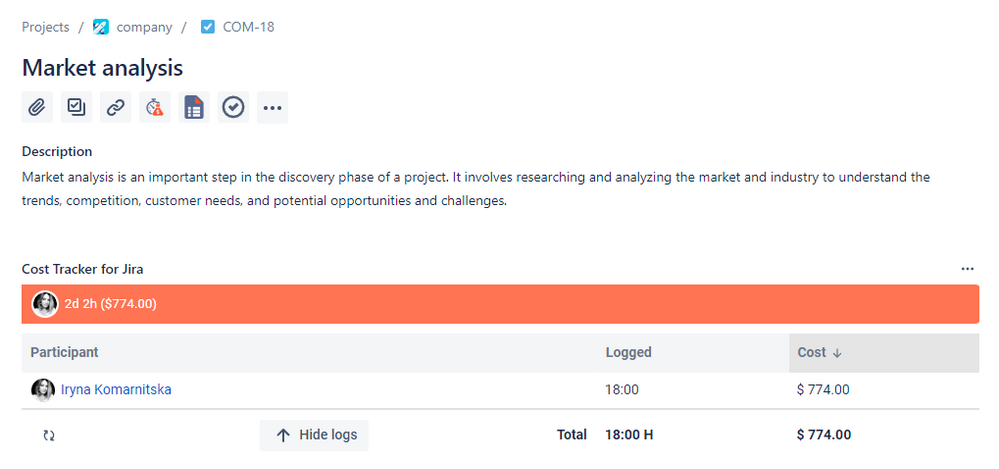
Task: Click the report sheet document icon
Action: point(194,107)
